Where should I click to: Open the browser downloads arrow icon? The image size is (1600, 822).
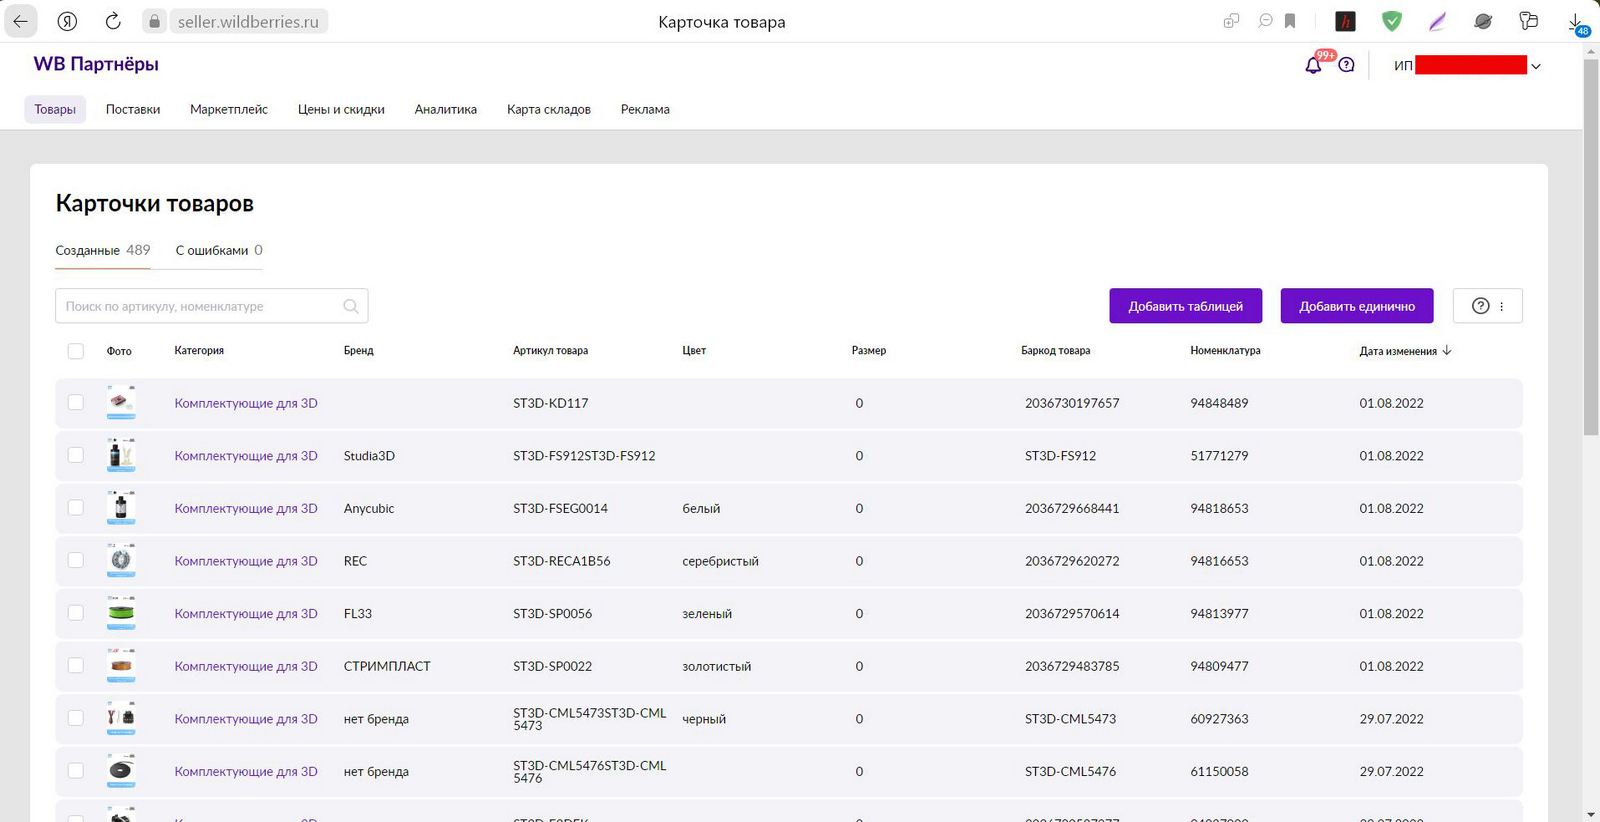tap(1576, 22)
